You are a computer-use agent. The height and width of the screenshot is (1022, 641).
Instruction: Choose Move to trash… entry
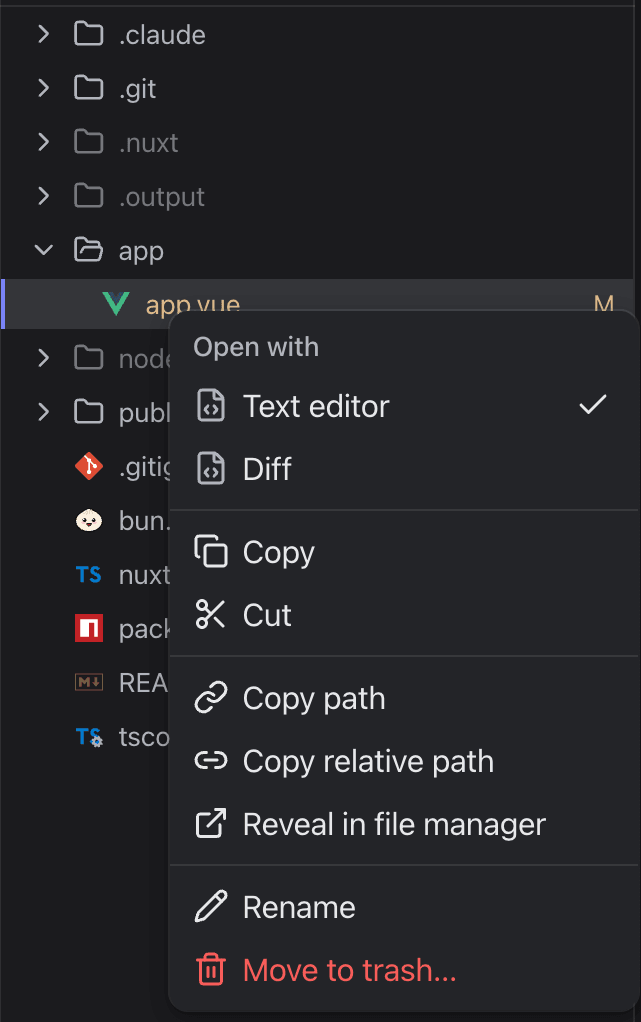tap(404, 969)
